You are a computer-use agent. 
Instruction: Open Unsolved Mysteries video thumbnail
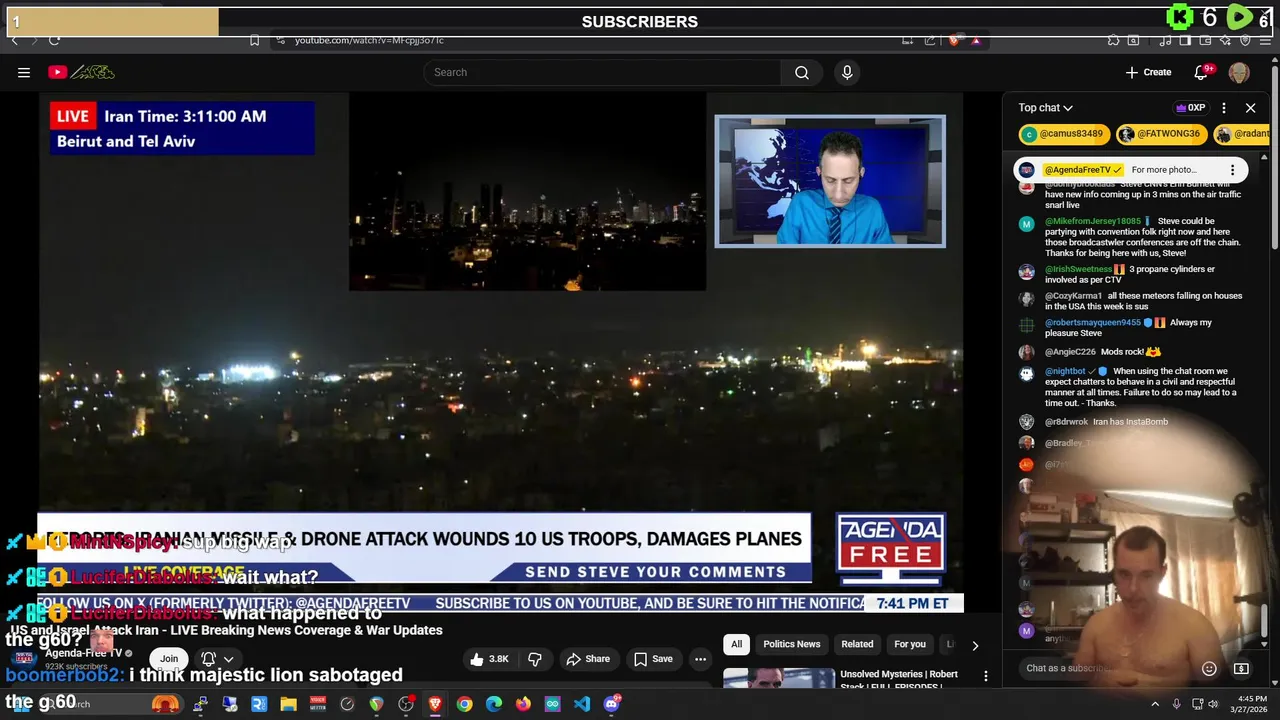pos(778,678)
